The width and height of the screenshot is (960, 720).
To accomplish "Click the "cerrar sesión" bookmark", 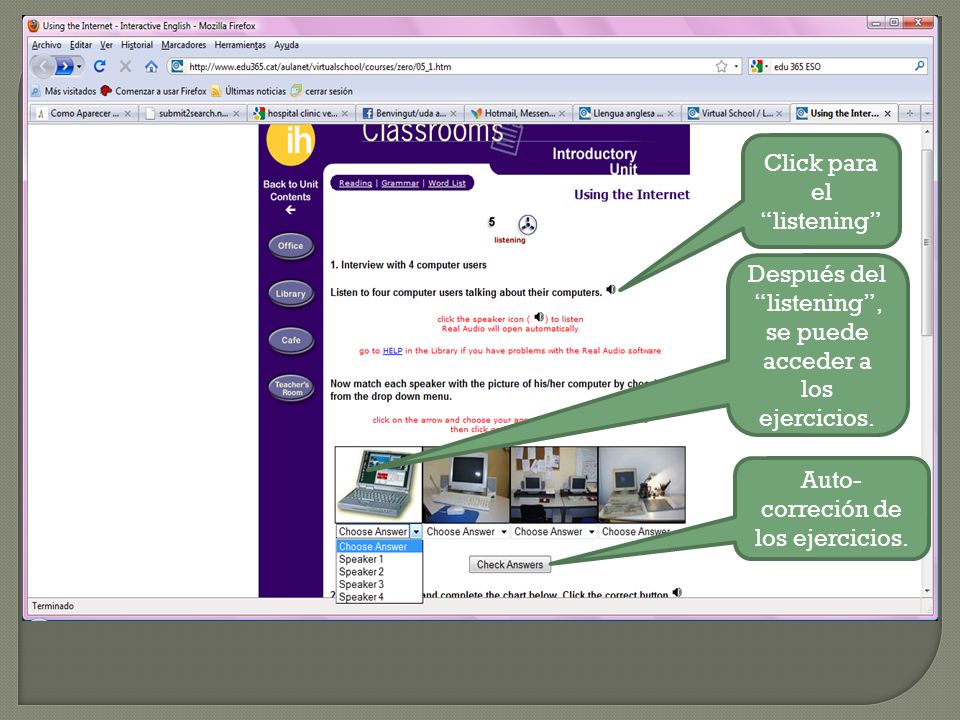I will coord(321,91).
